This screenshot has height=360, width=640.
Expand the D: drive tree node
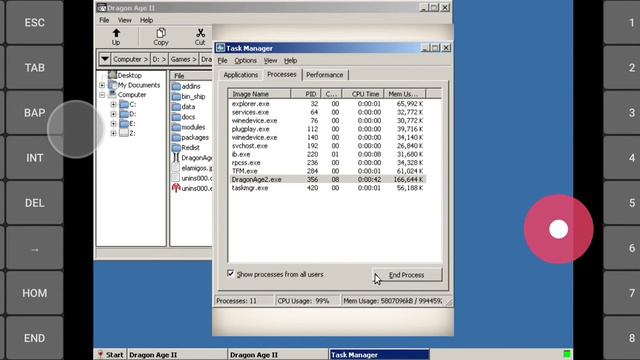[x=113, y=114]
